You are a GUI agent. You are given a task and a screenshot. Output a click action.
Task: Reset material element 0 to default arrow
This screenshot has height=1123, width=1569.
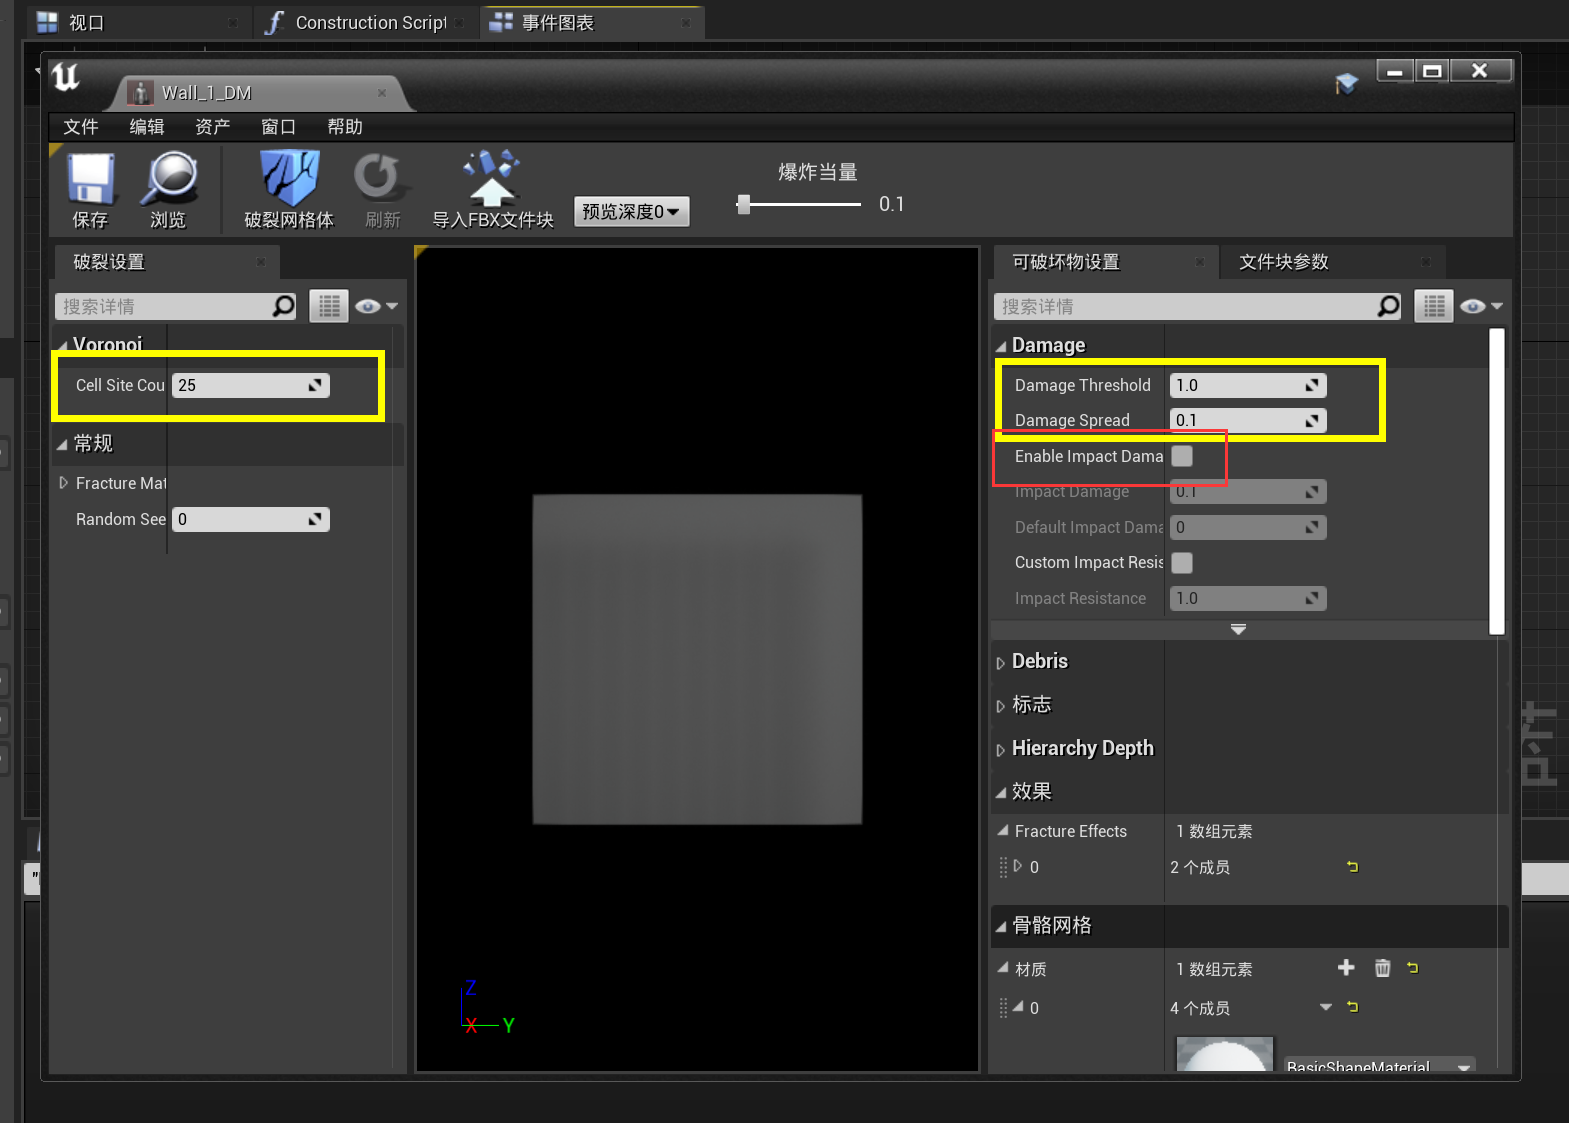[1352, 1007]
